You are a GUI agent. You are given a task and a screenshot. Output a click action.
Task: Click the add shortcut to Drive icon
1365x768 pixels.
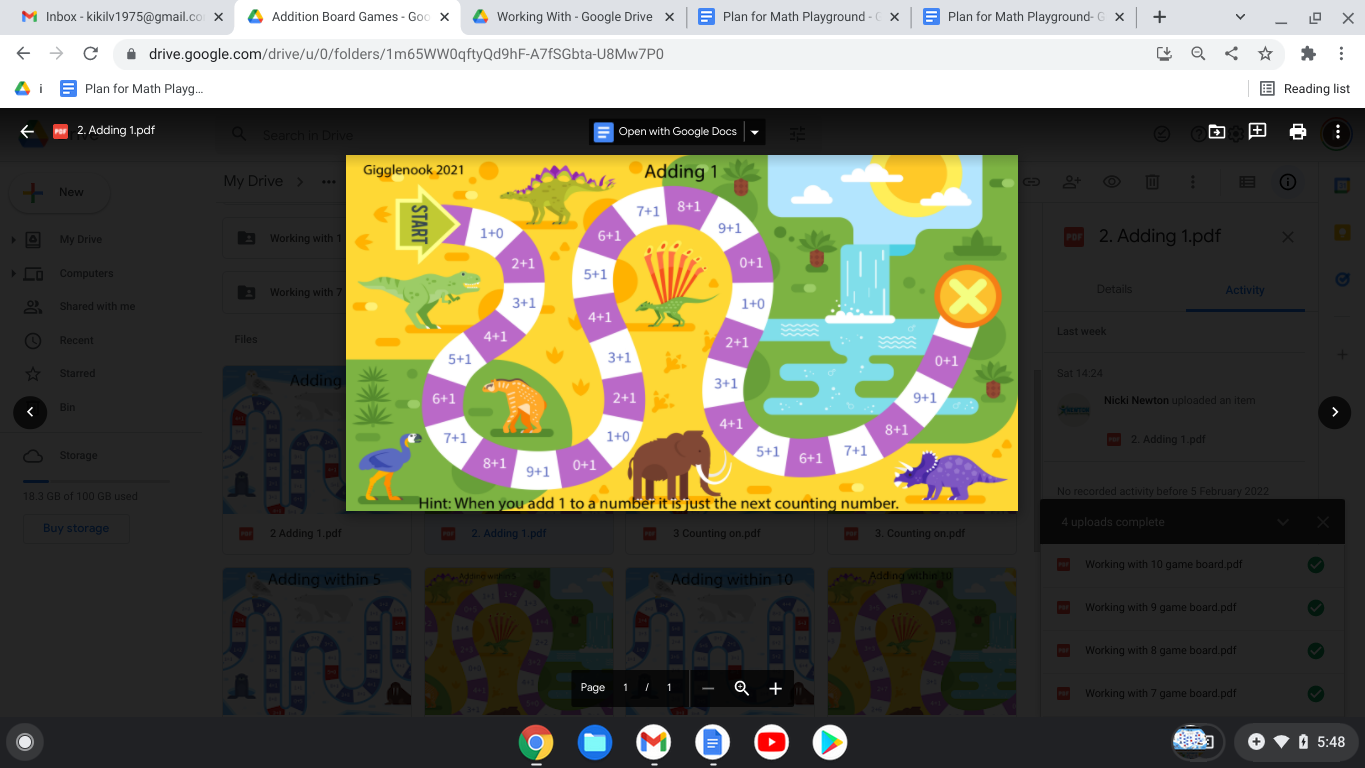[x=1217, y=131]
